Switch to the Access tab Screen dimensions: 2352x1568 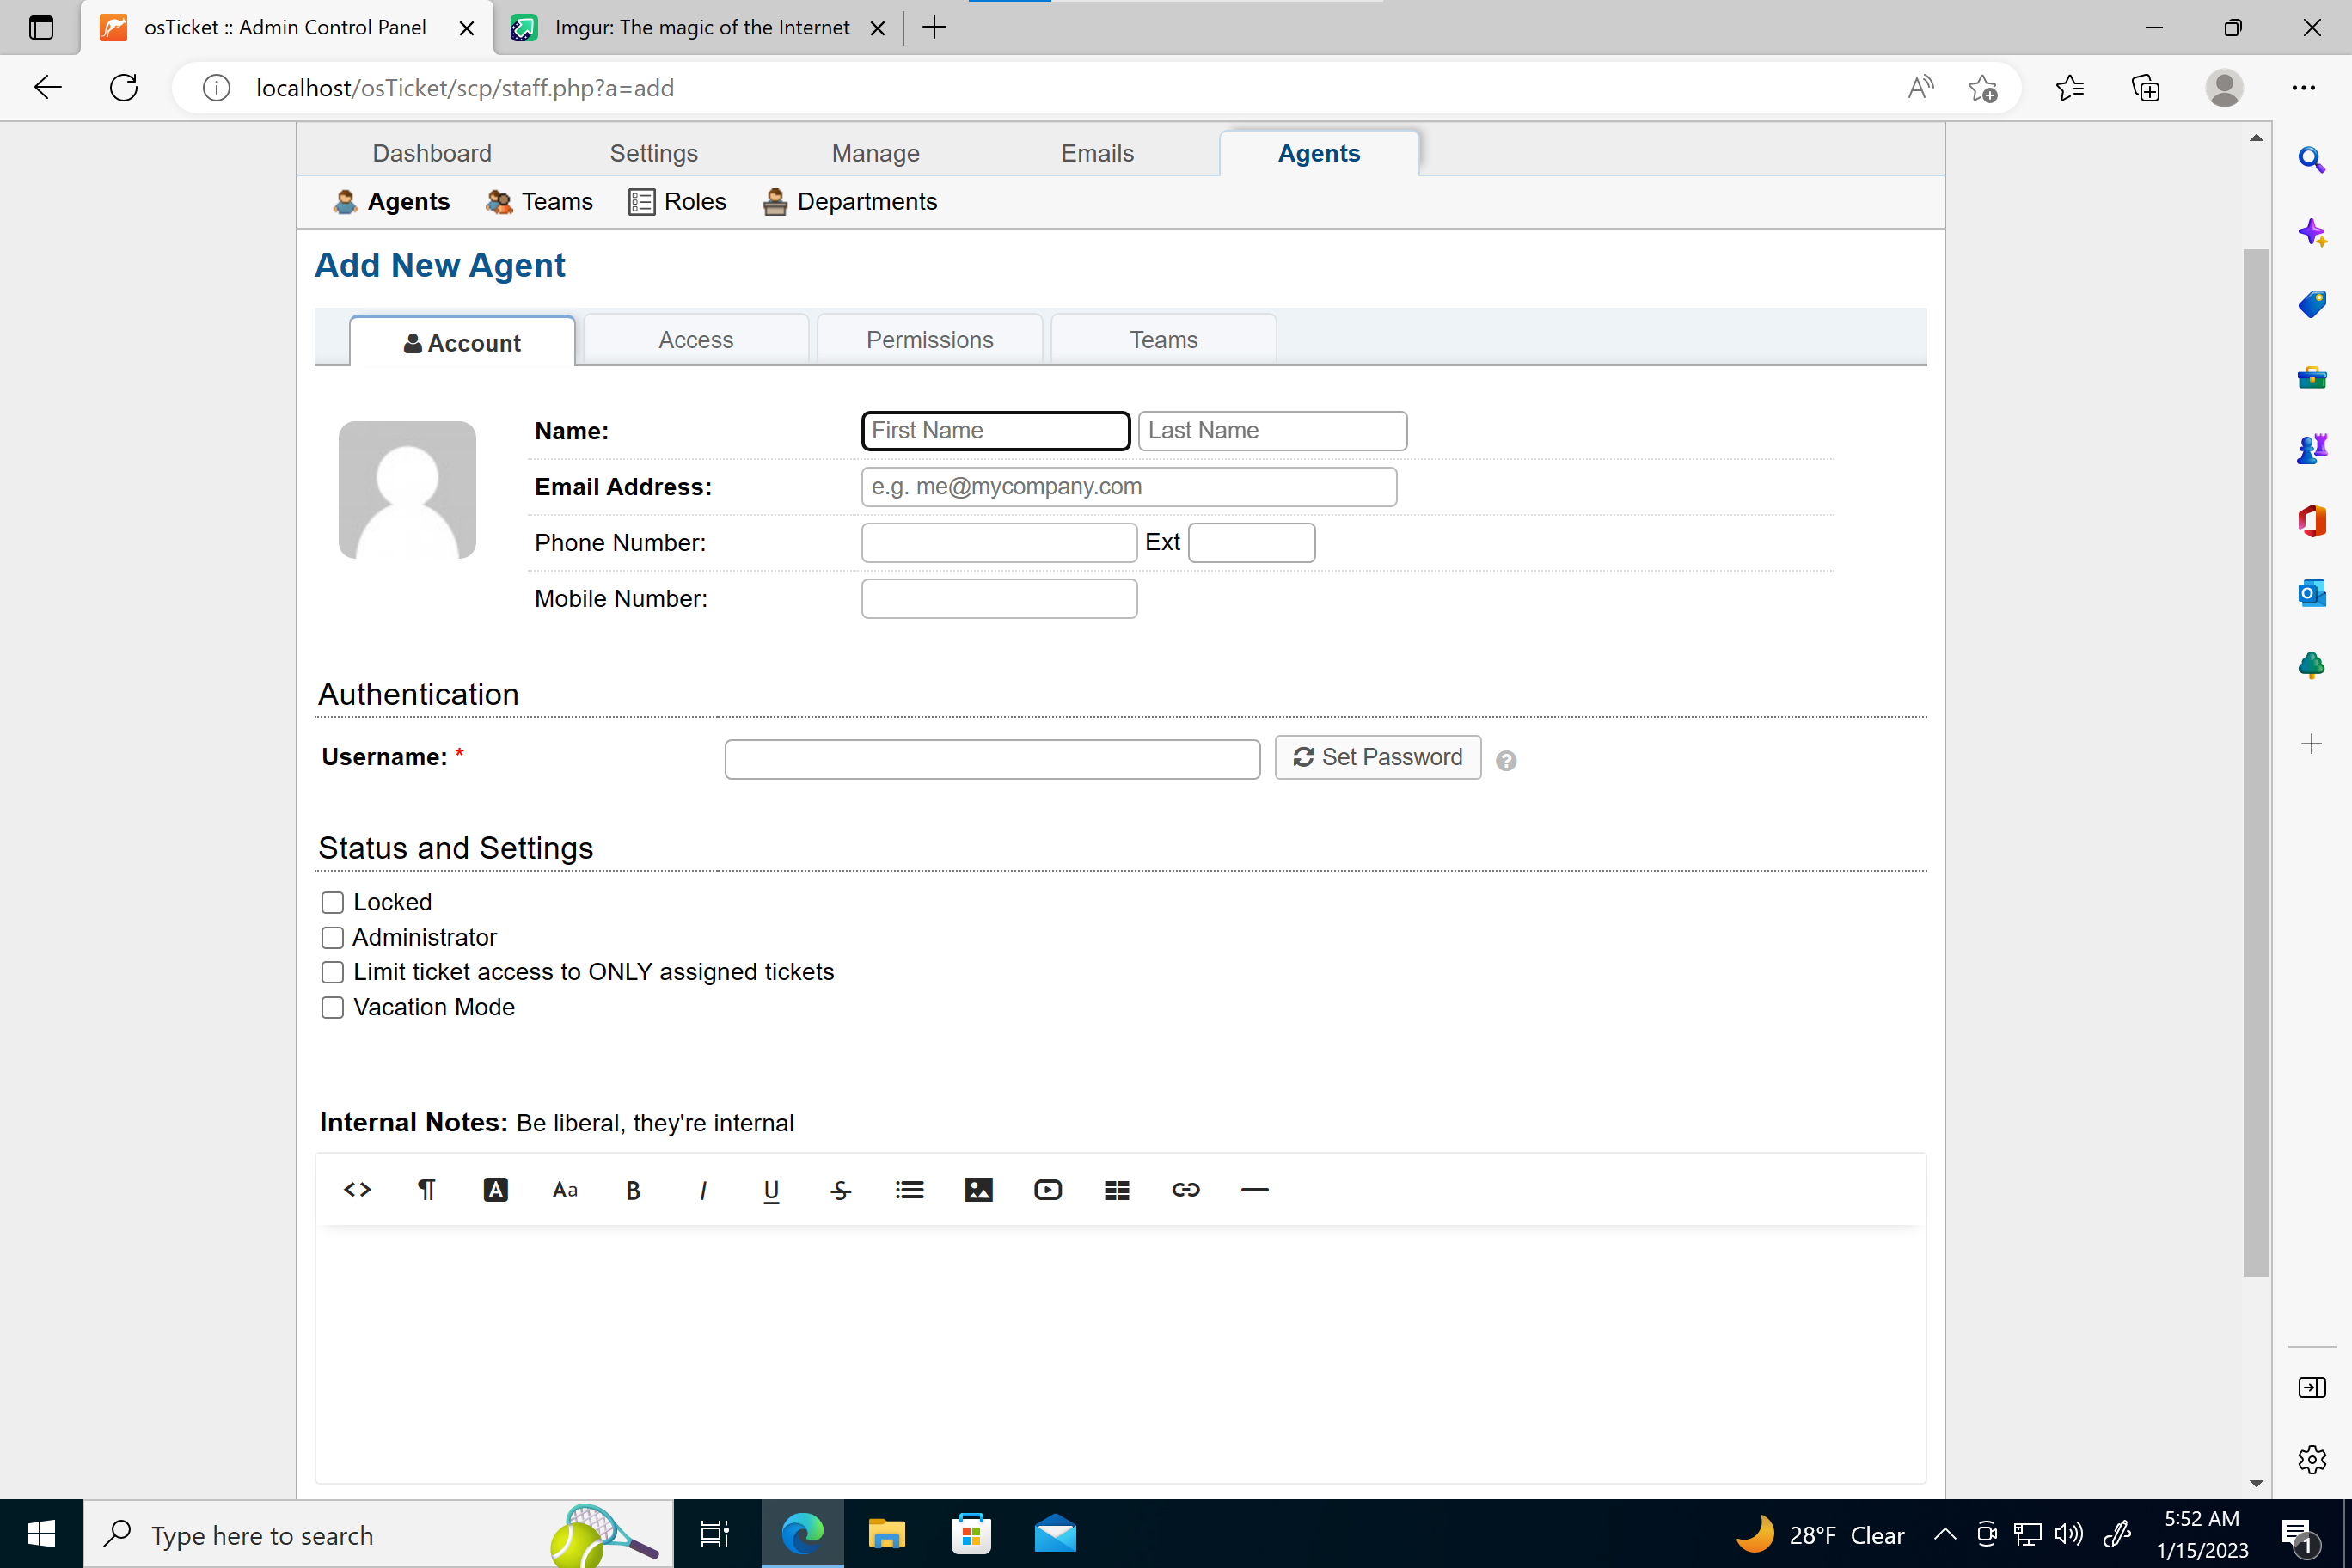coord(695,340)
